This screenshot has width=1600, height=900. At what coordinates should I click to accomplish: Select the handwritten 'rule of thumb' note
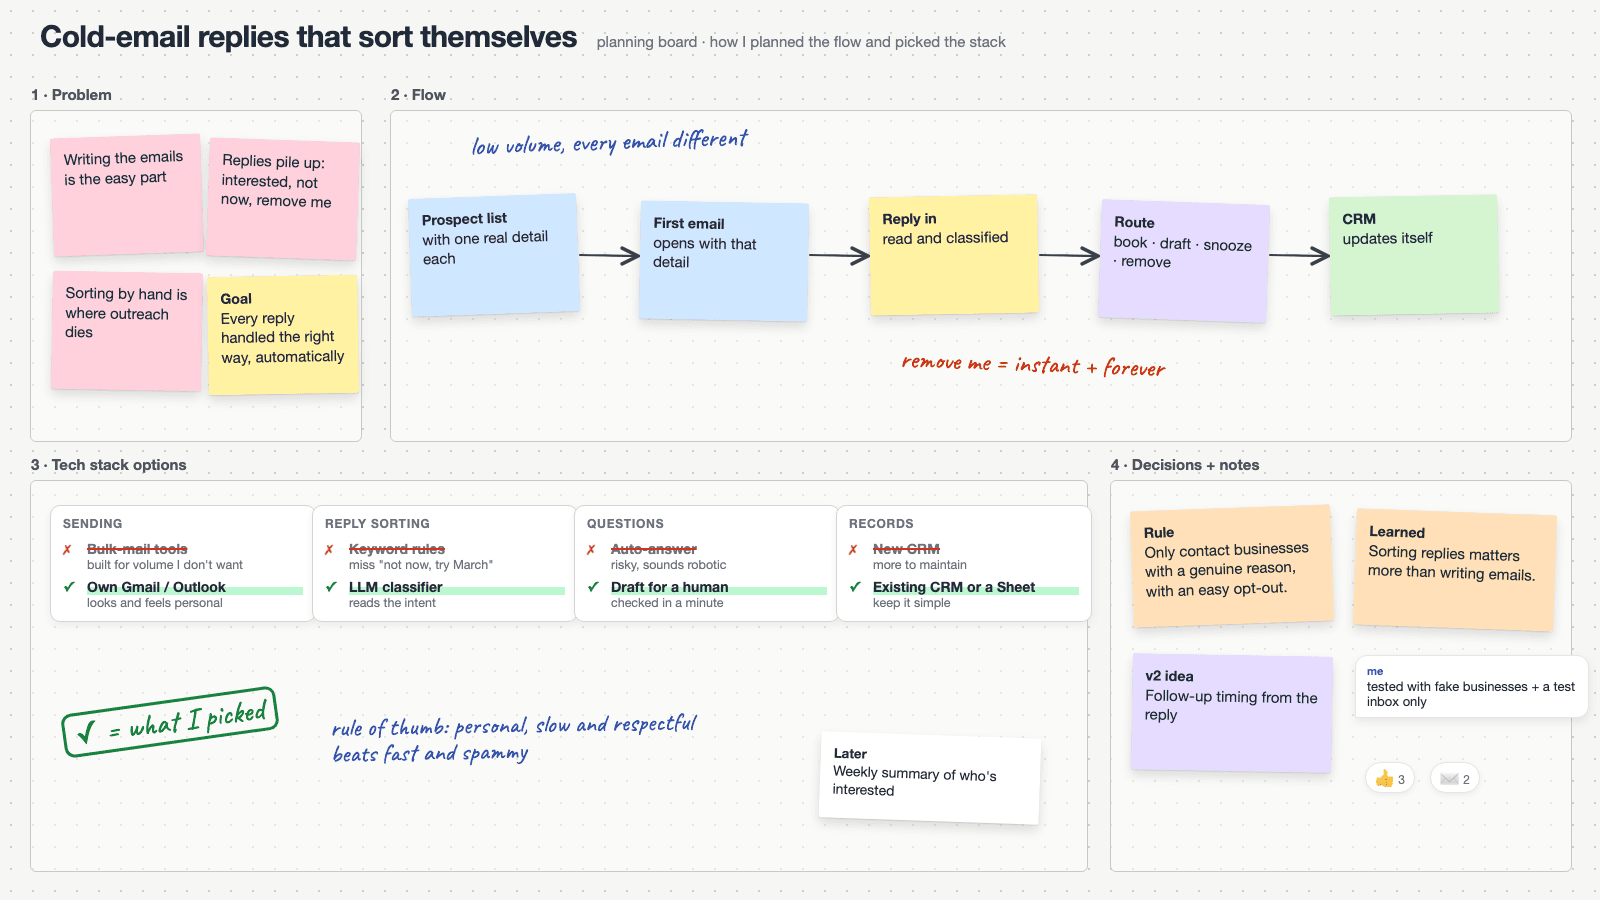pyautogui.click(x=514, y=738)
